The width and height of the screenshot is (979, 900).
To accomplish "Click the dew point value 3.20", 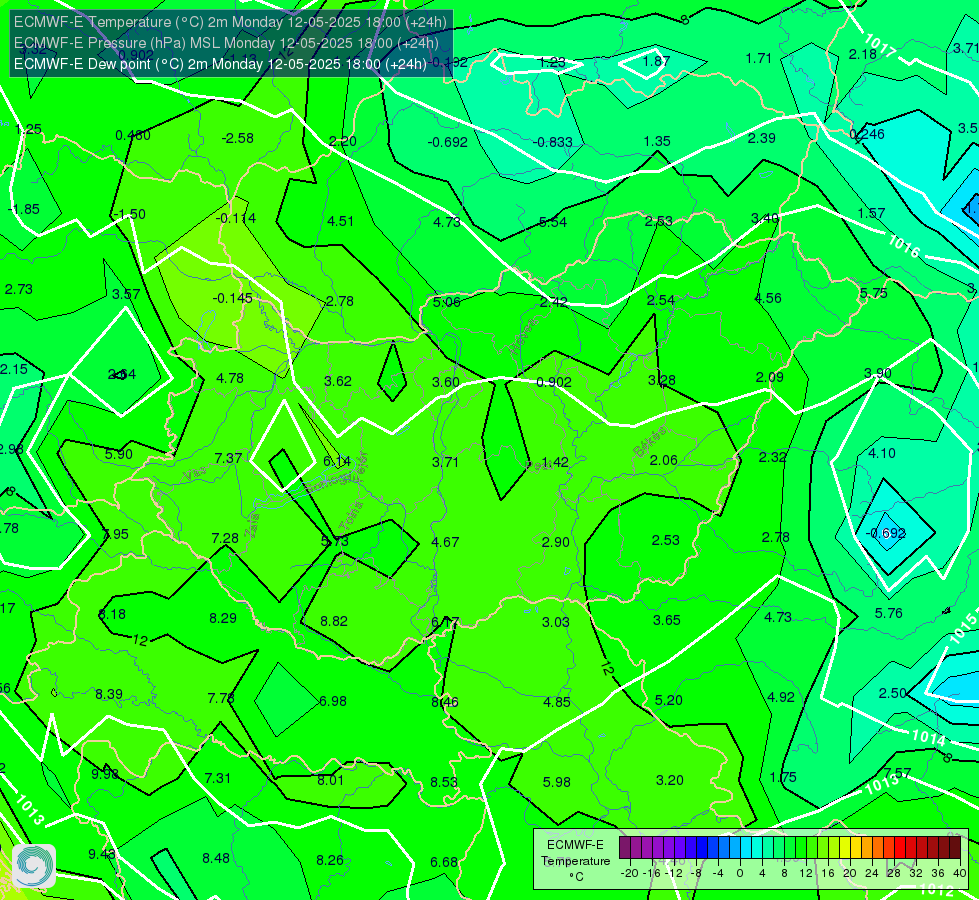I will pos(670,779).
